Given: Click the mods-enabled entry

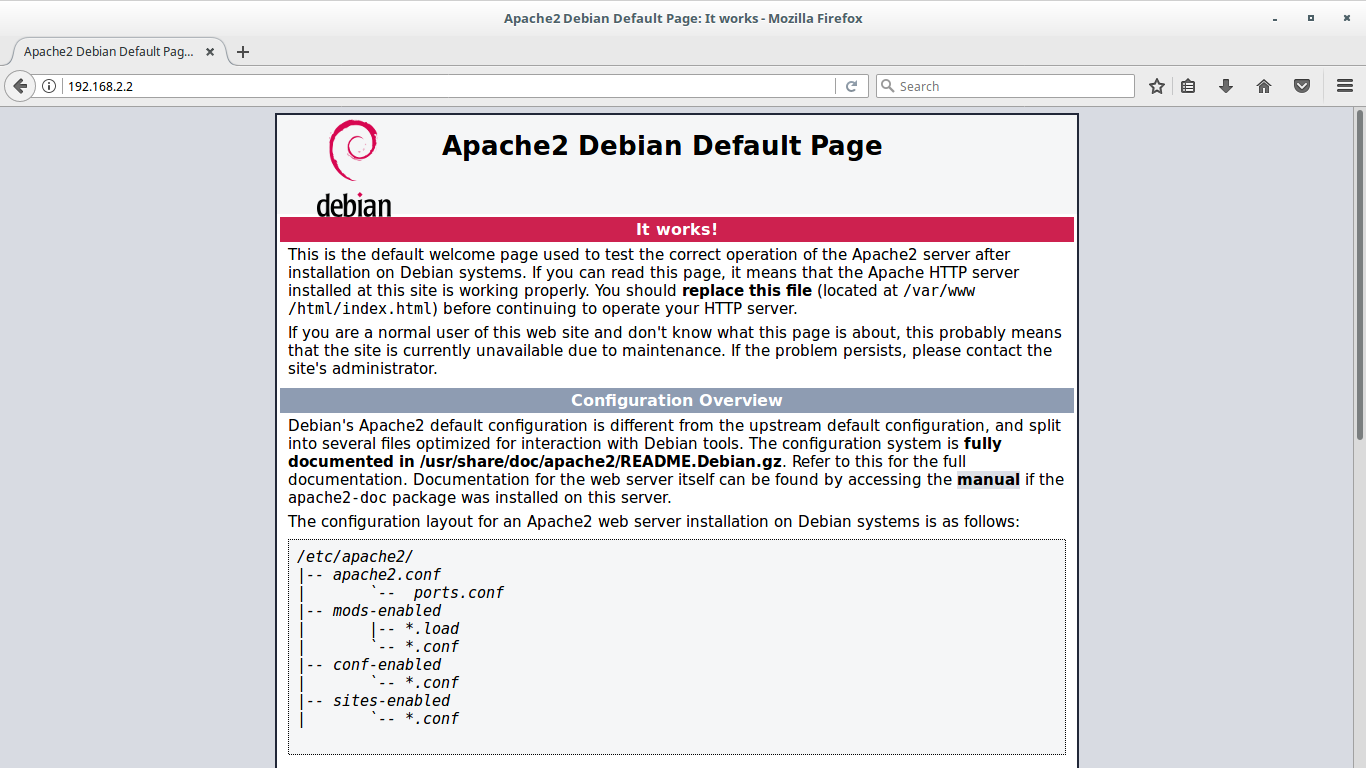Looking at the screenshot, I should click(387, 611).
